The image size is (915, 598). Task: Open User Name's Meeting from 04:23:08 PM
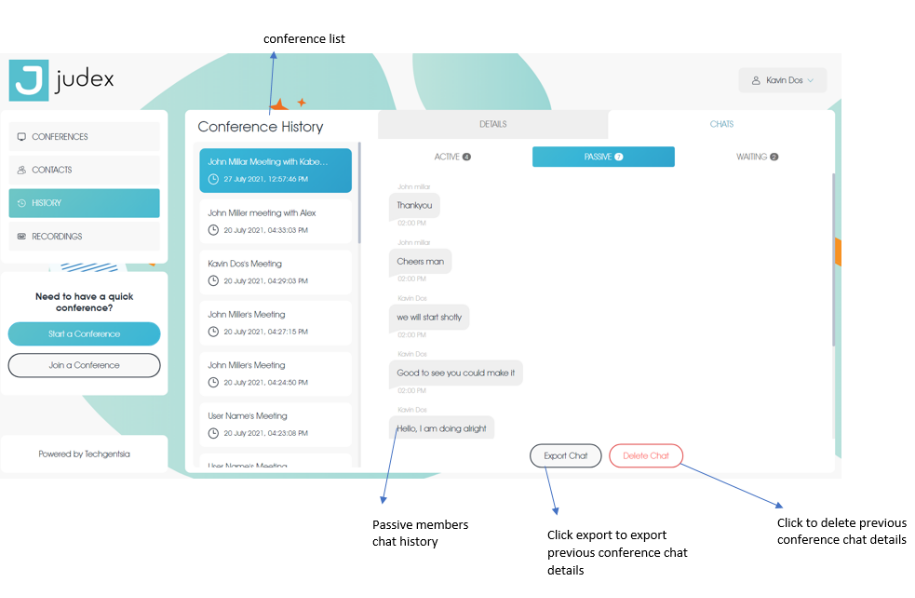click(x=275, y=424)
